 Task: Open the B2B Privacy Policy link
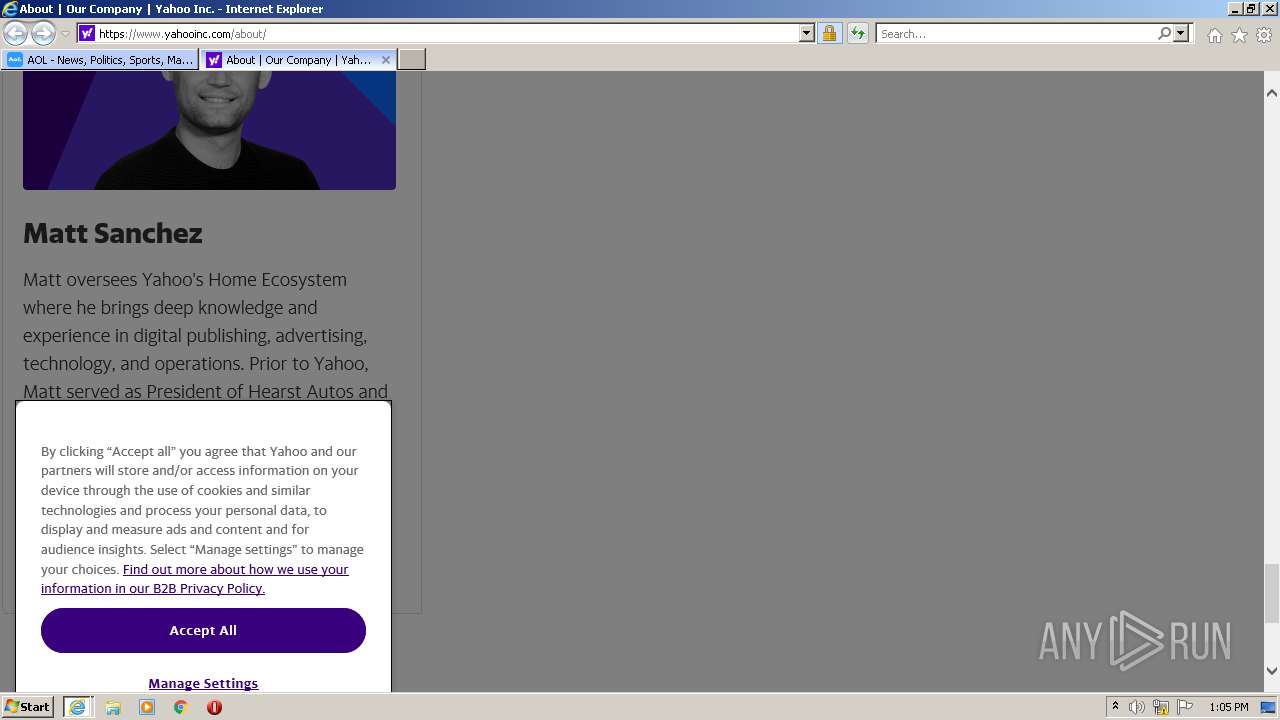point(195,579)
